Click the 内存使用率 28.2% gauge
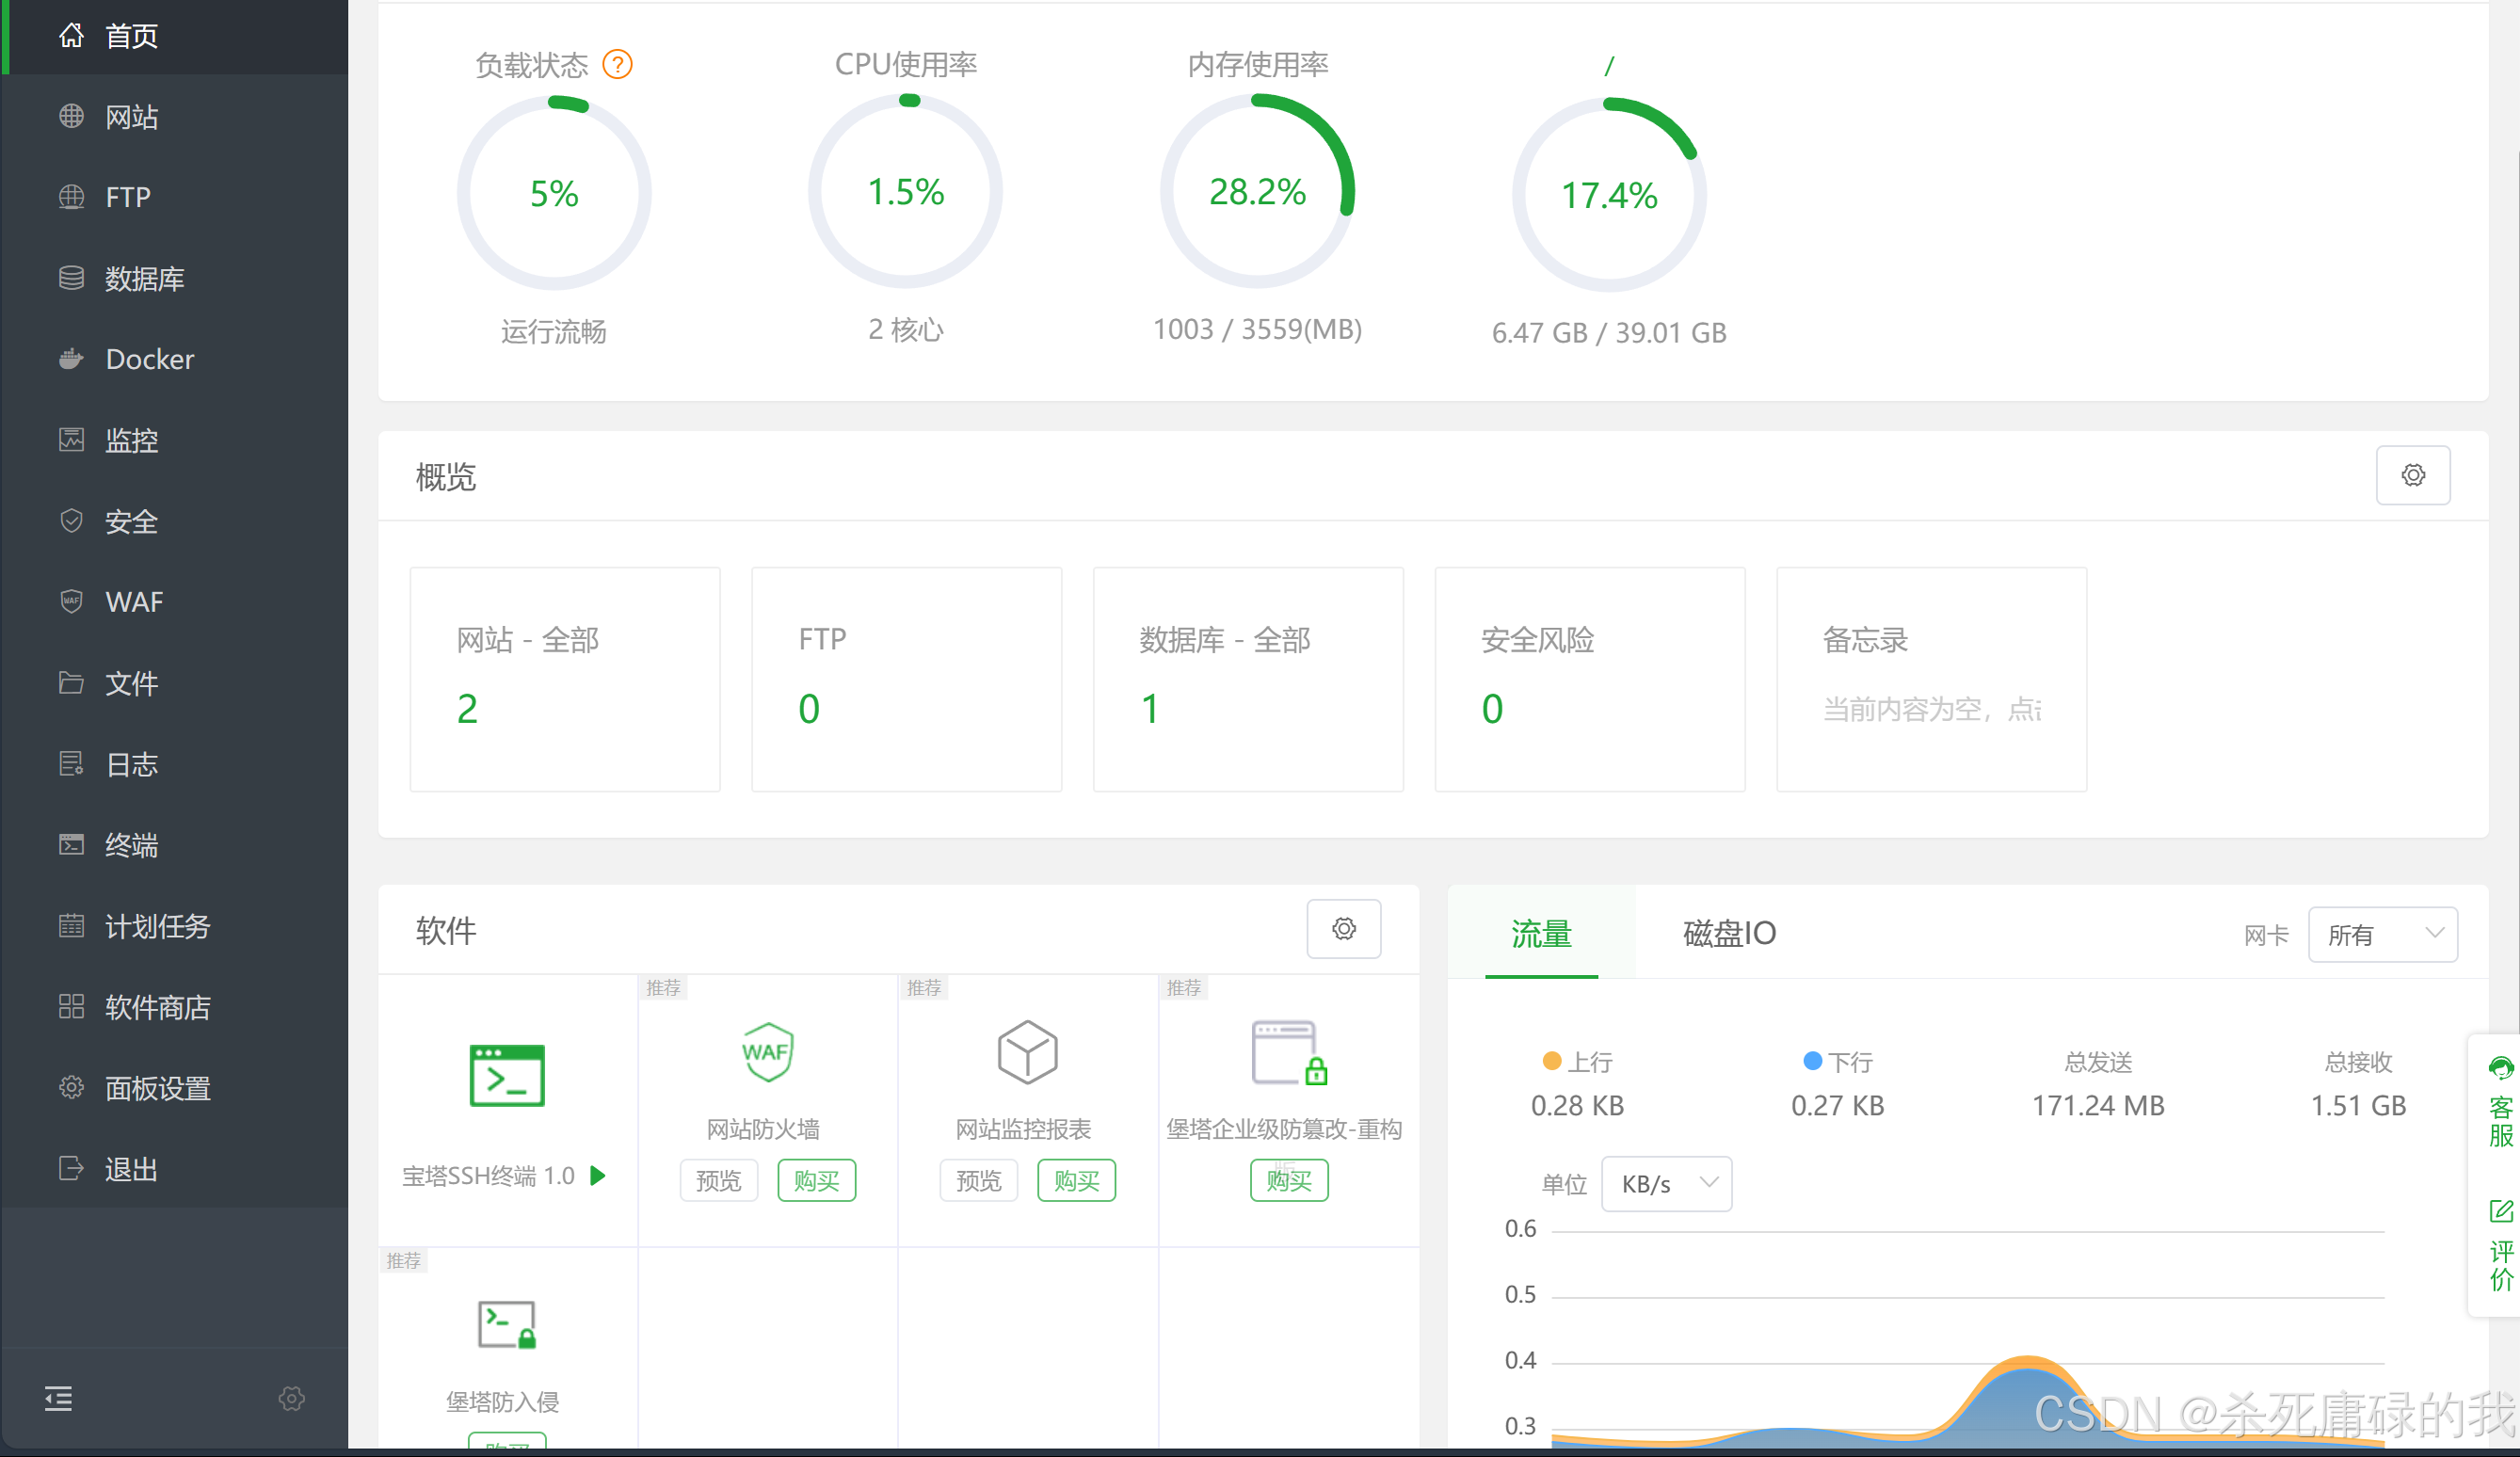2520x1457 pixels. 1258,191
